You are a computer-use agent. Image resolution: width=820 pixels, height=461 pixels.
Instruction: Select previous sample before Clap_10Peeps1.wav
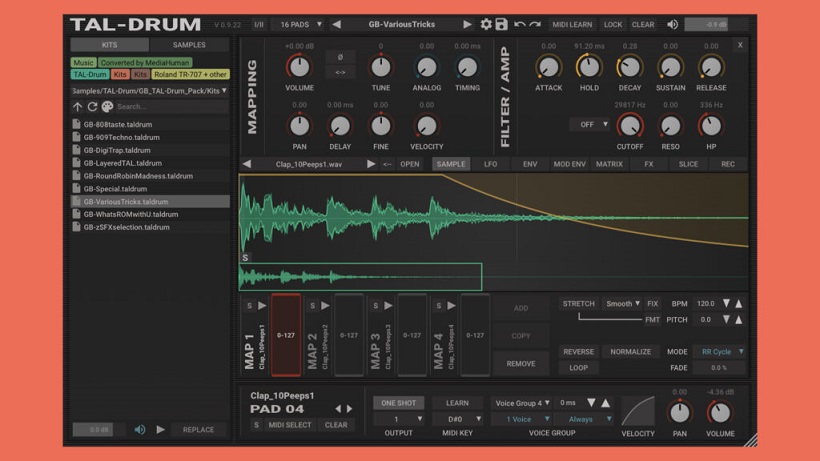(x=247, y=164)
